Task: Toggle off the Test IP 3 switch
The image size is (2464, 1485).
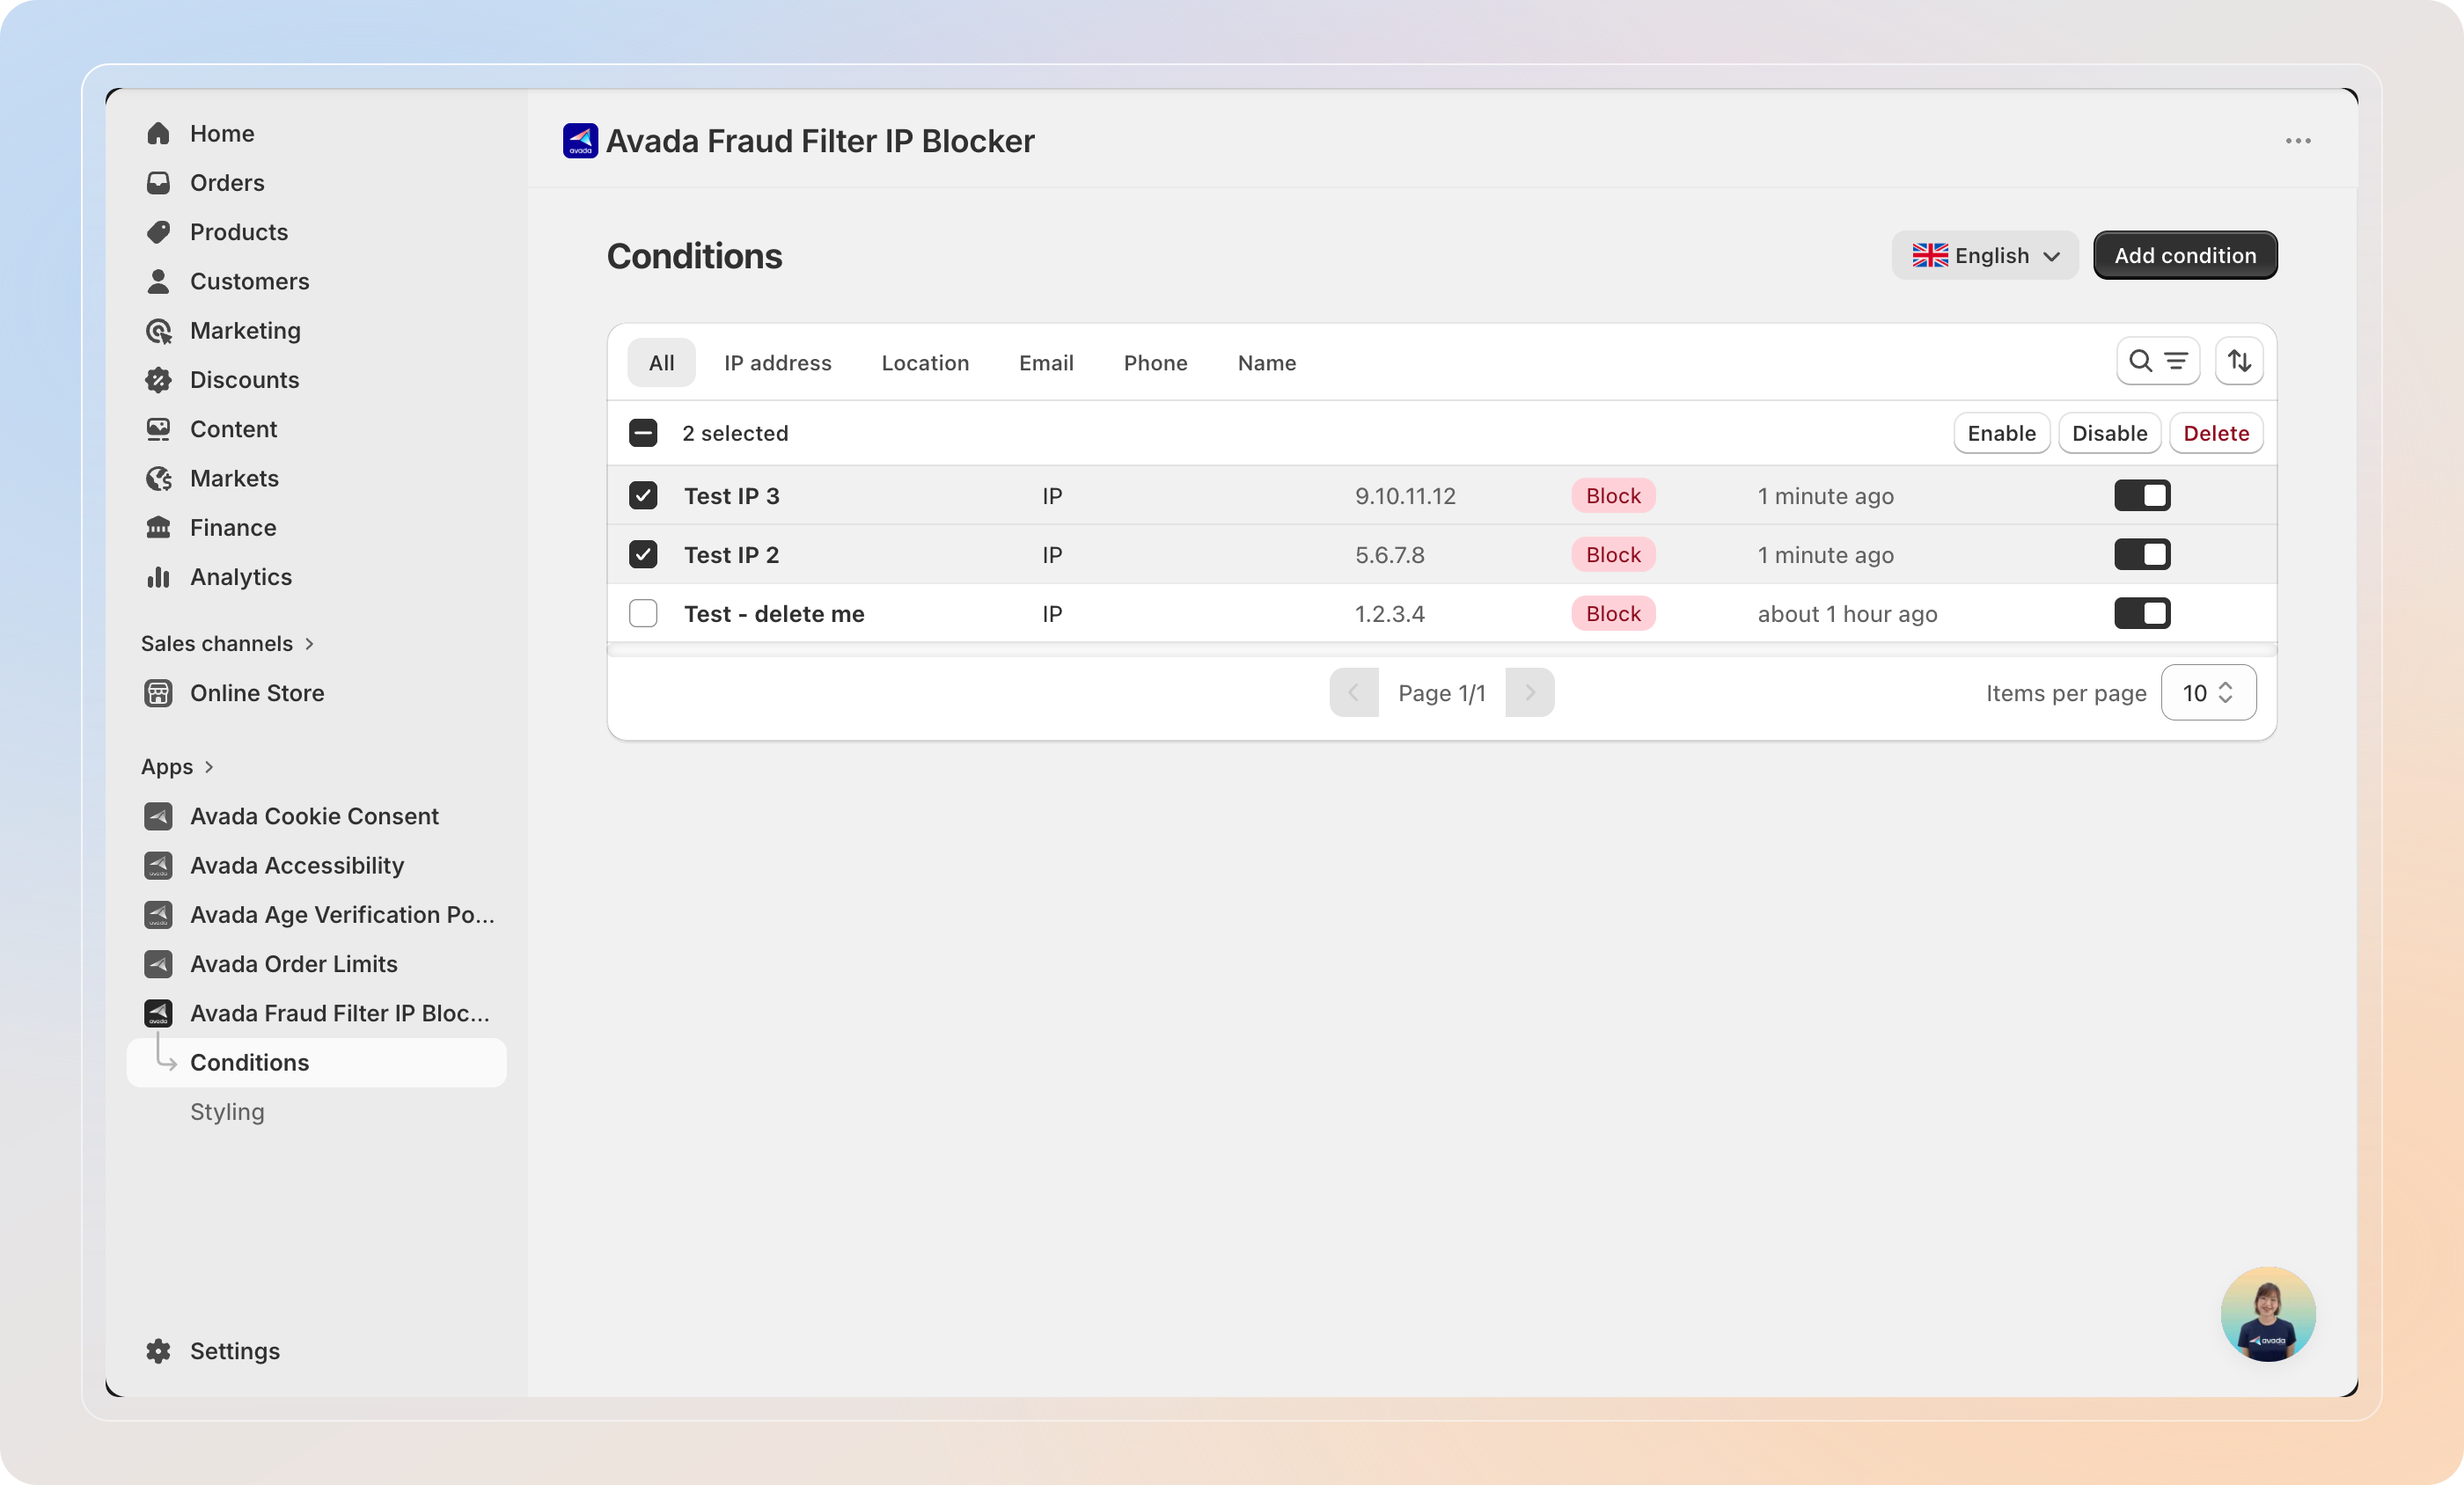Action: click(2142, 496)
